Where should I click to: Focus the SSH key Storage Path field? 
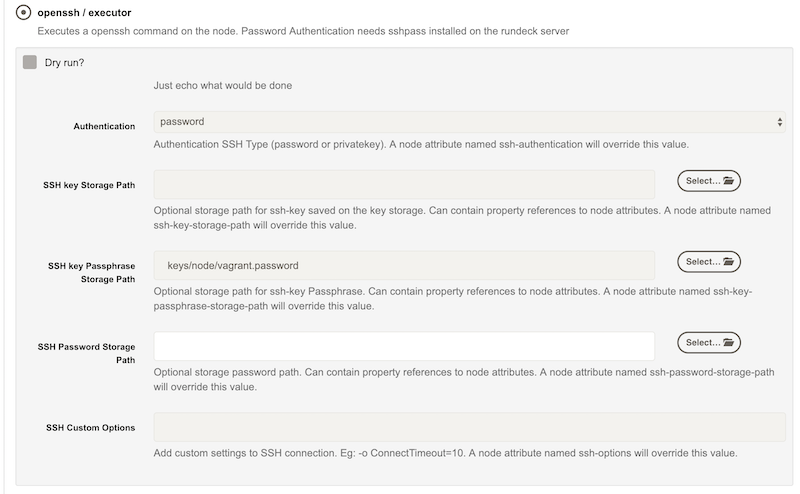404,185
